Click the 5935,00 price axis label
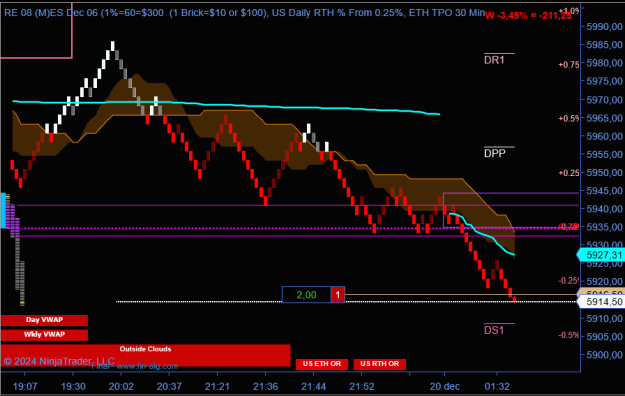Viewport: 625px width, 396px height. [x=604, y=227]
